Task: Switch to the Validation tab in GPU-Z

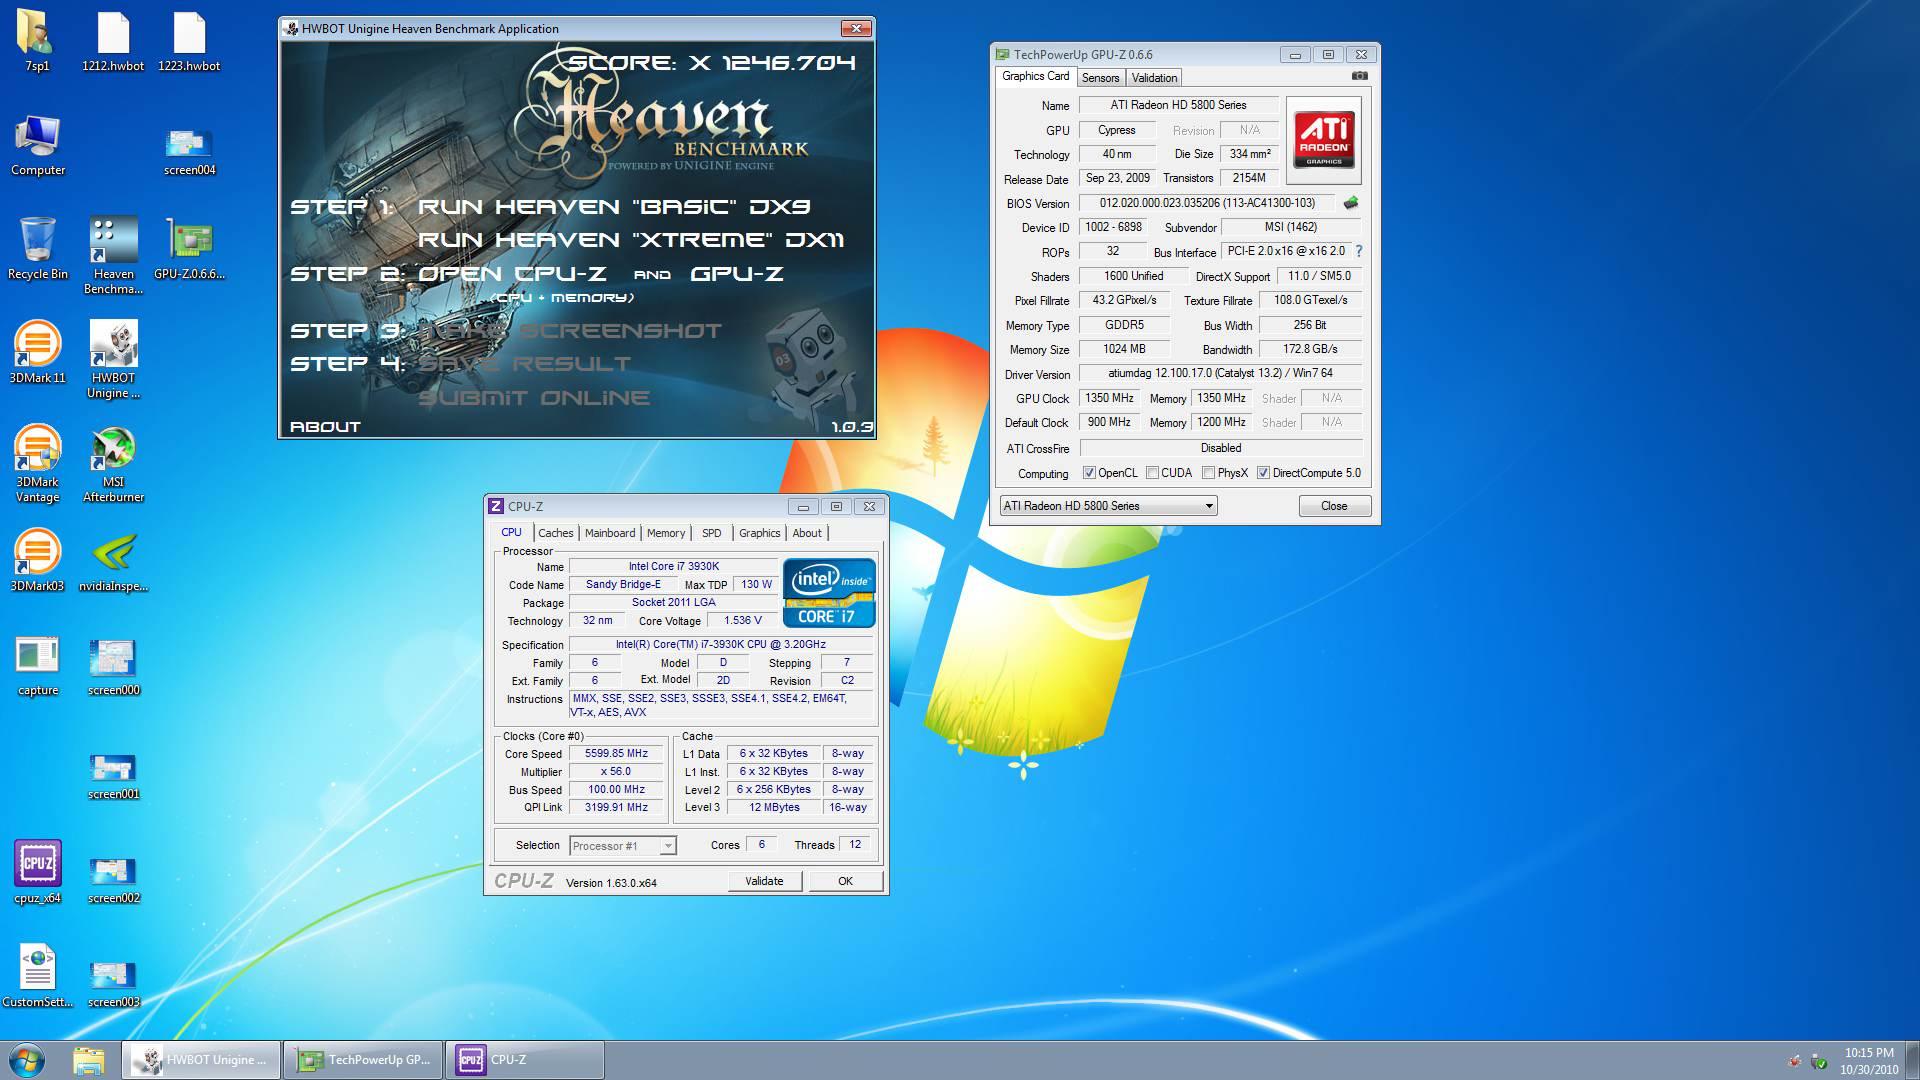Action: pyautogui.click(x=1154, y=78)
